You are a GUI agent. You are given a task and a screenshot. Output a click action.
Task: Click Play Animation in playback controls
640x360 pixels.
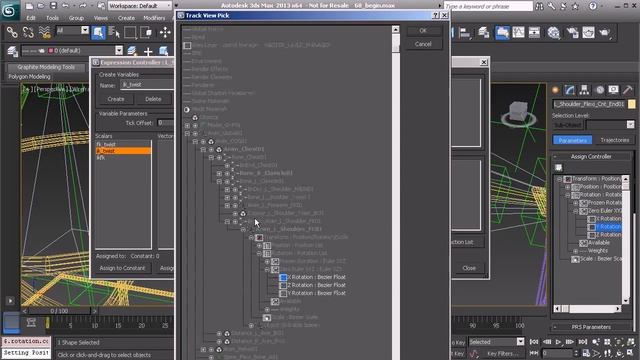coord(558,342)
